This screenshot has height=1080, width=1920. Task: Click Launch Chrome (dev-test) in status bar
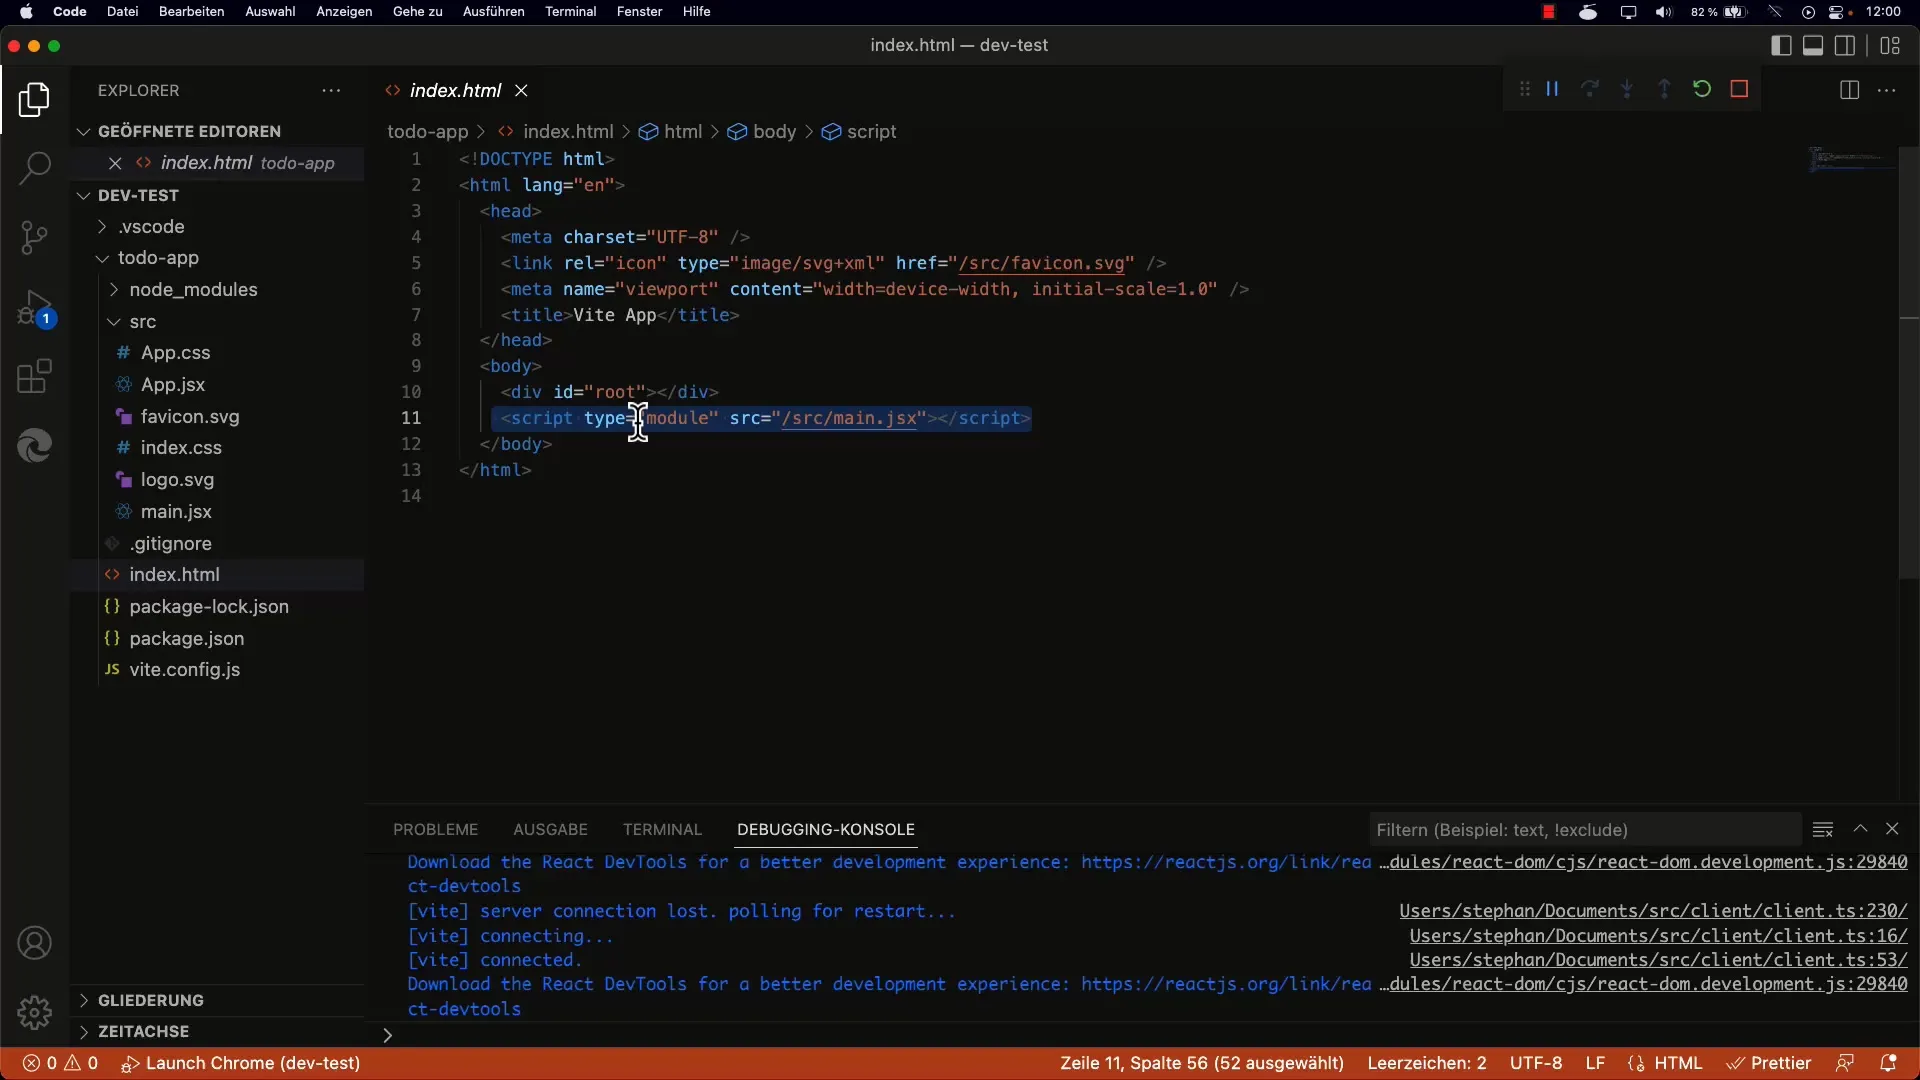[x=240, y=1063]
